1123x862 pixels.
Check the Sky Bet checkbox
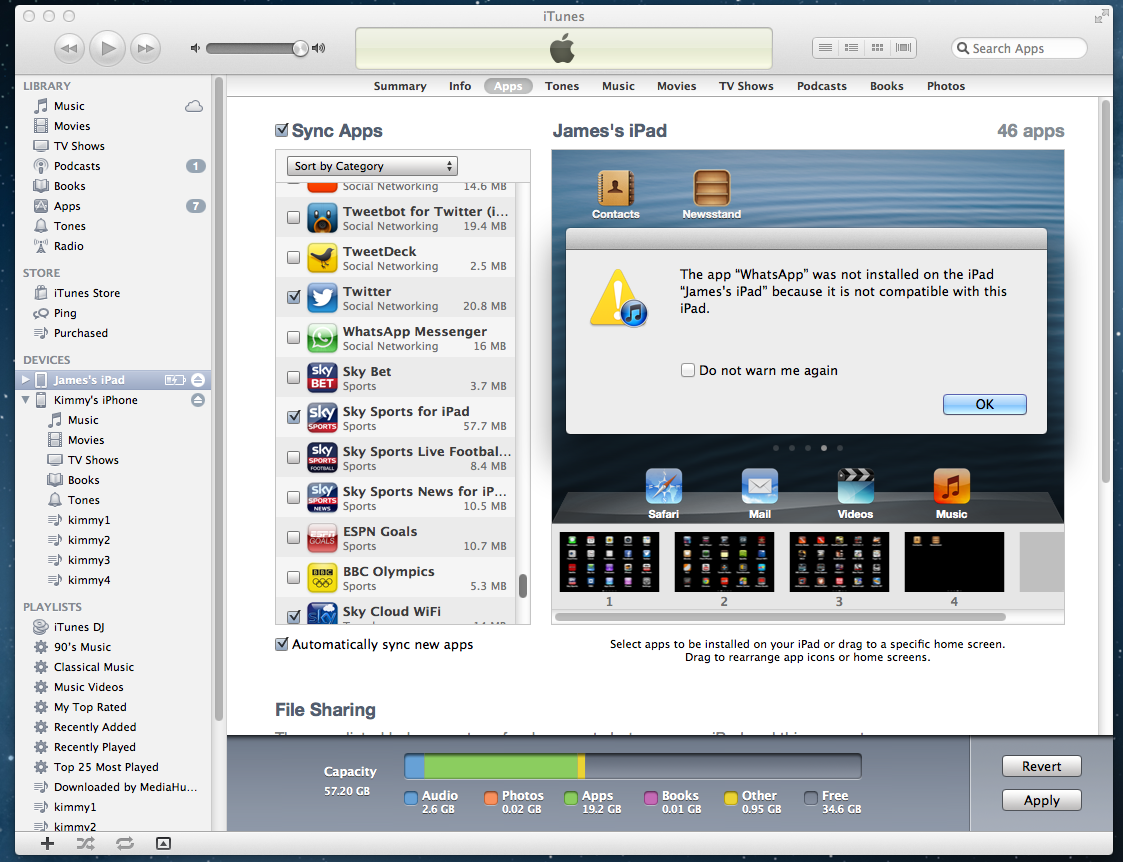(x=294, y=377)
